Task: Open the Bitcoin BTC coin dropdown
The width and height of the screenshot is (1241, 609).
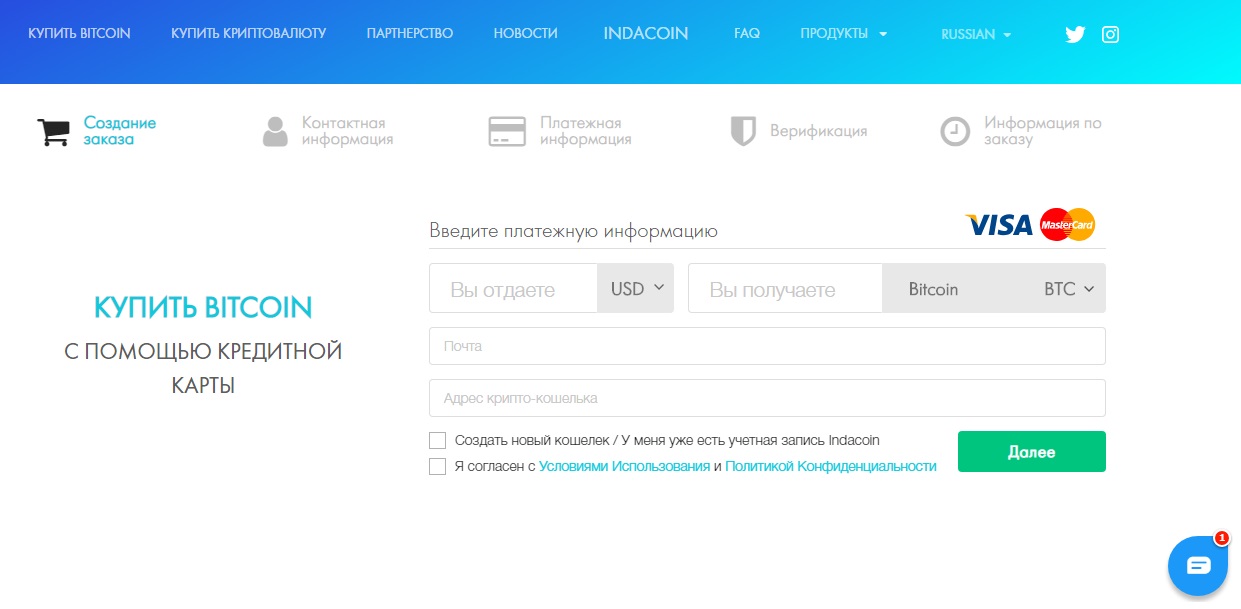Action: coord(994,289)
